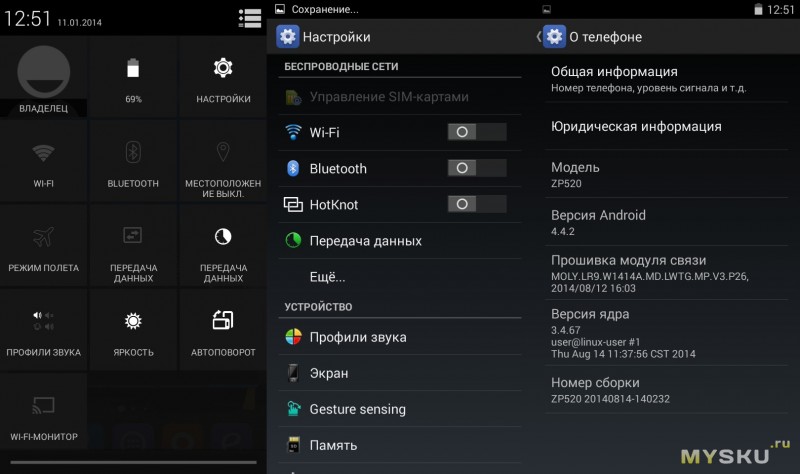Tap the Яркость brightness tile
This screenshot has height=474, width=800.
pyautogui.click(x=133, y=330)
